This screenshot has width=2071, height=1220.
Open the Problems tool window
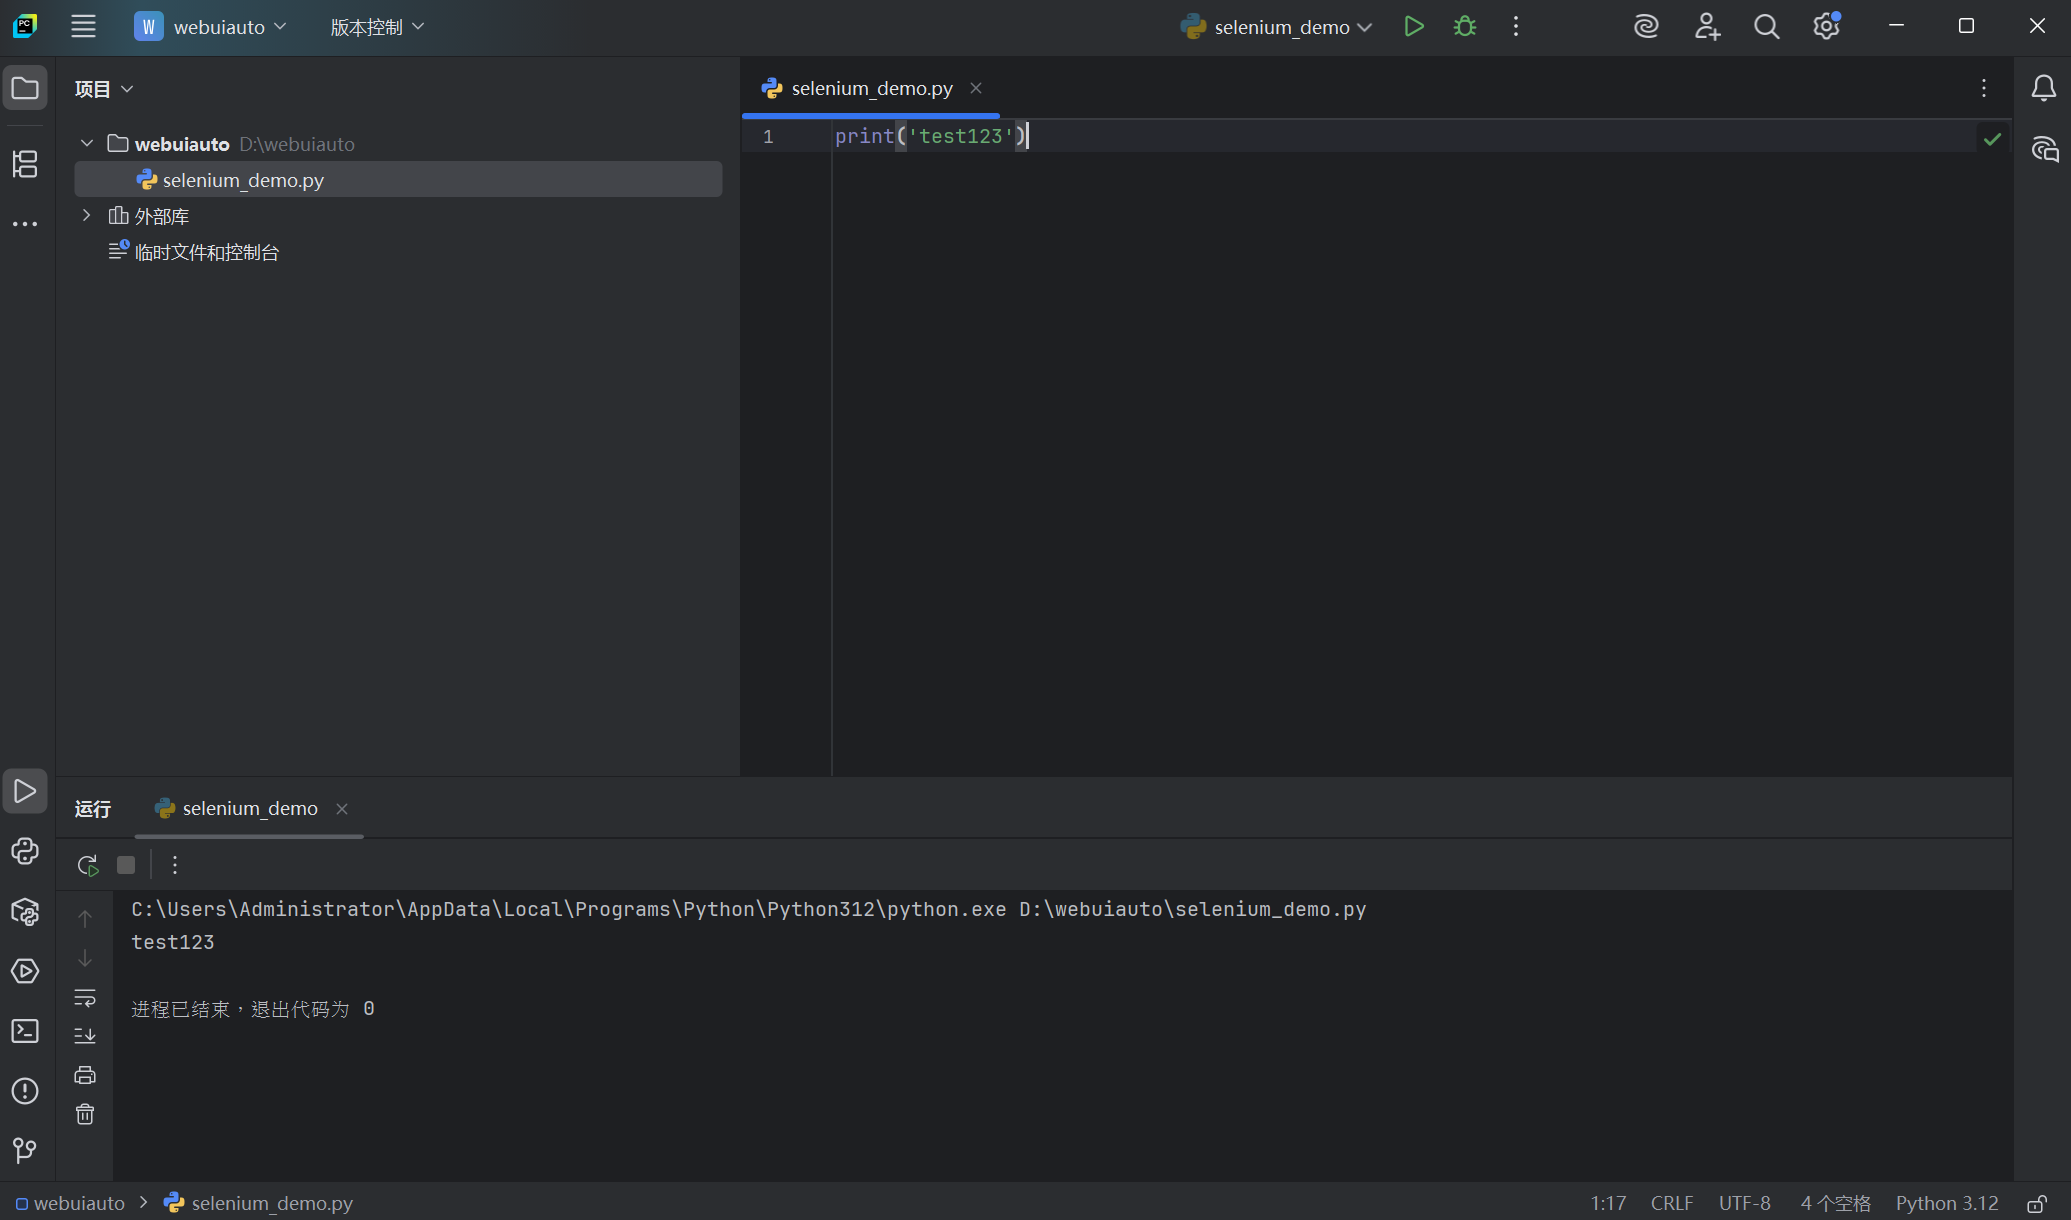click(25, 1092)
